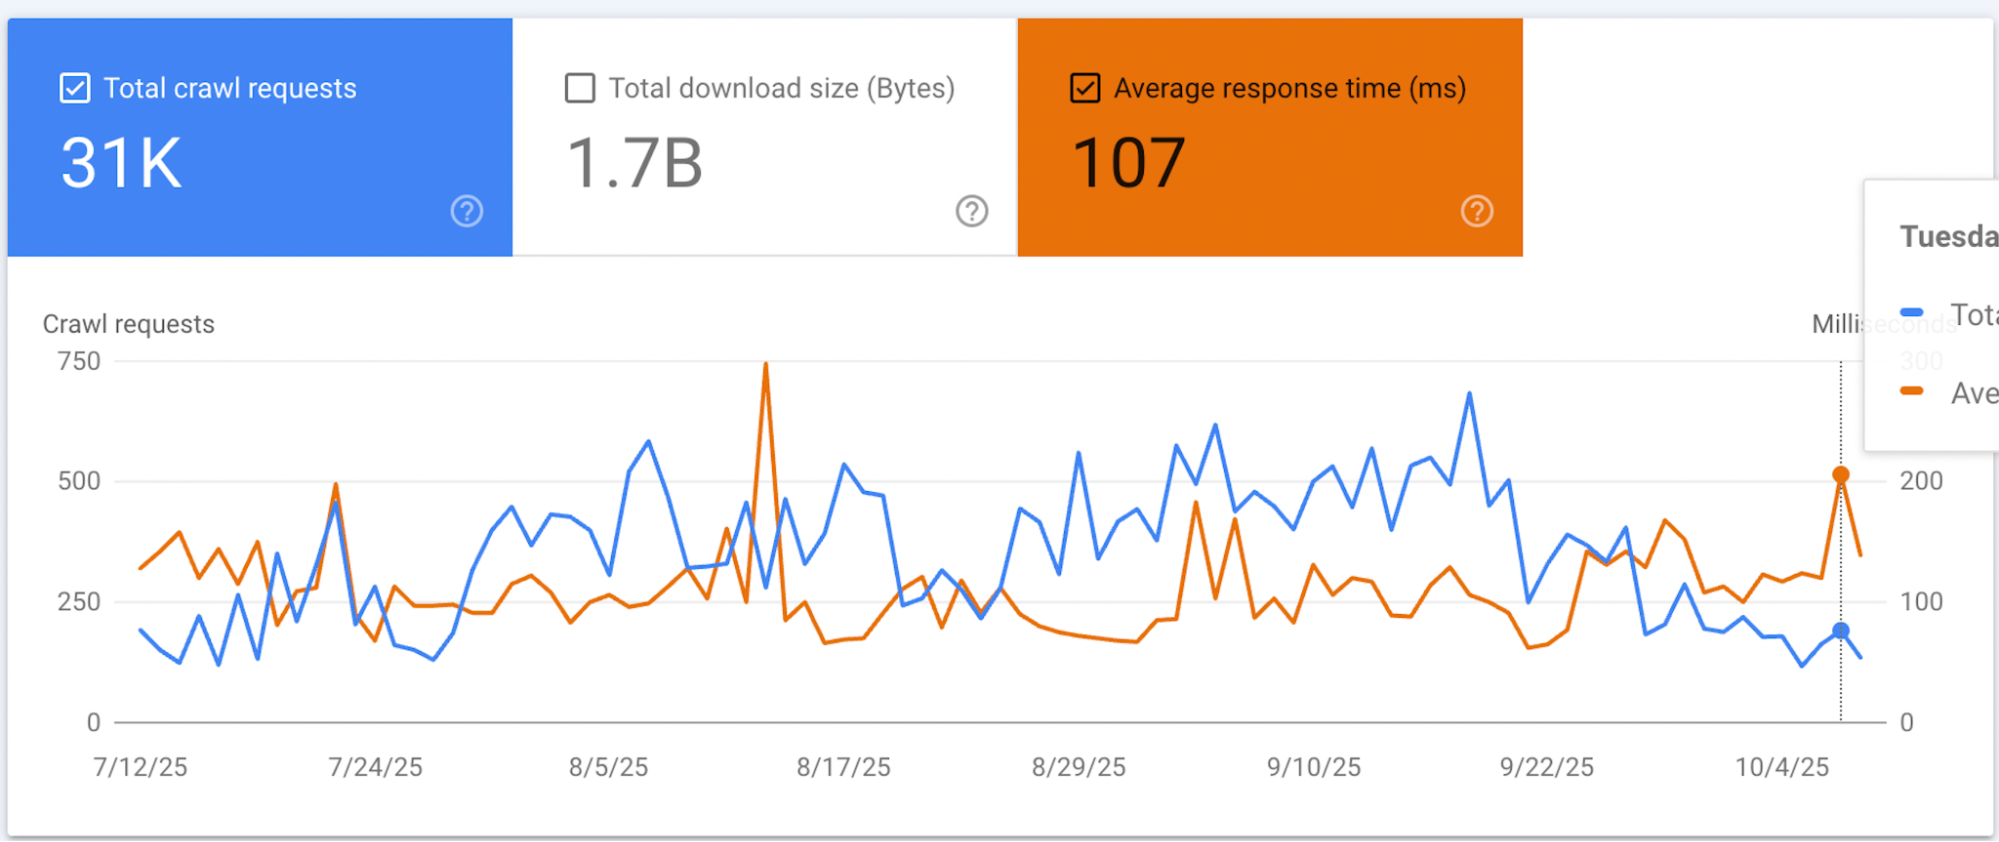
Task: Click the blue data point on the chart
Action: coord(1841,631)
